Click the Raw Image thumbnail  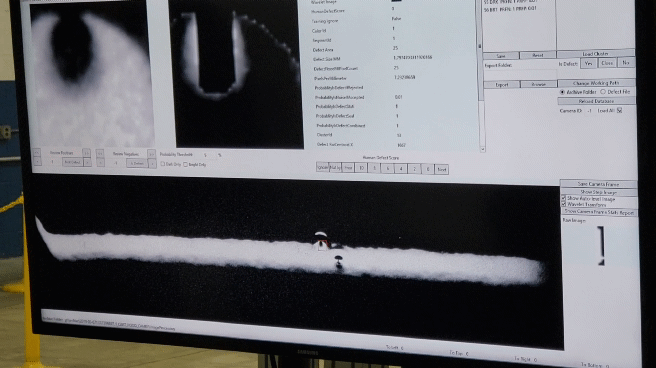coord(601,246)
